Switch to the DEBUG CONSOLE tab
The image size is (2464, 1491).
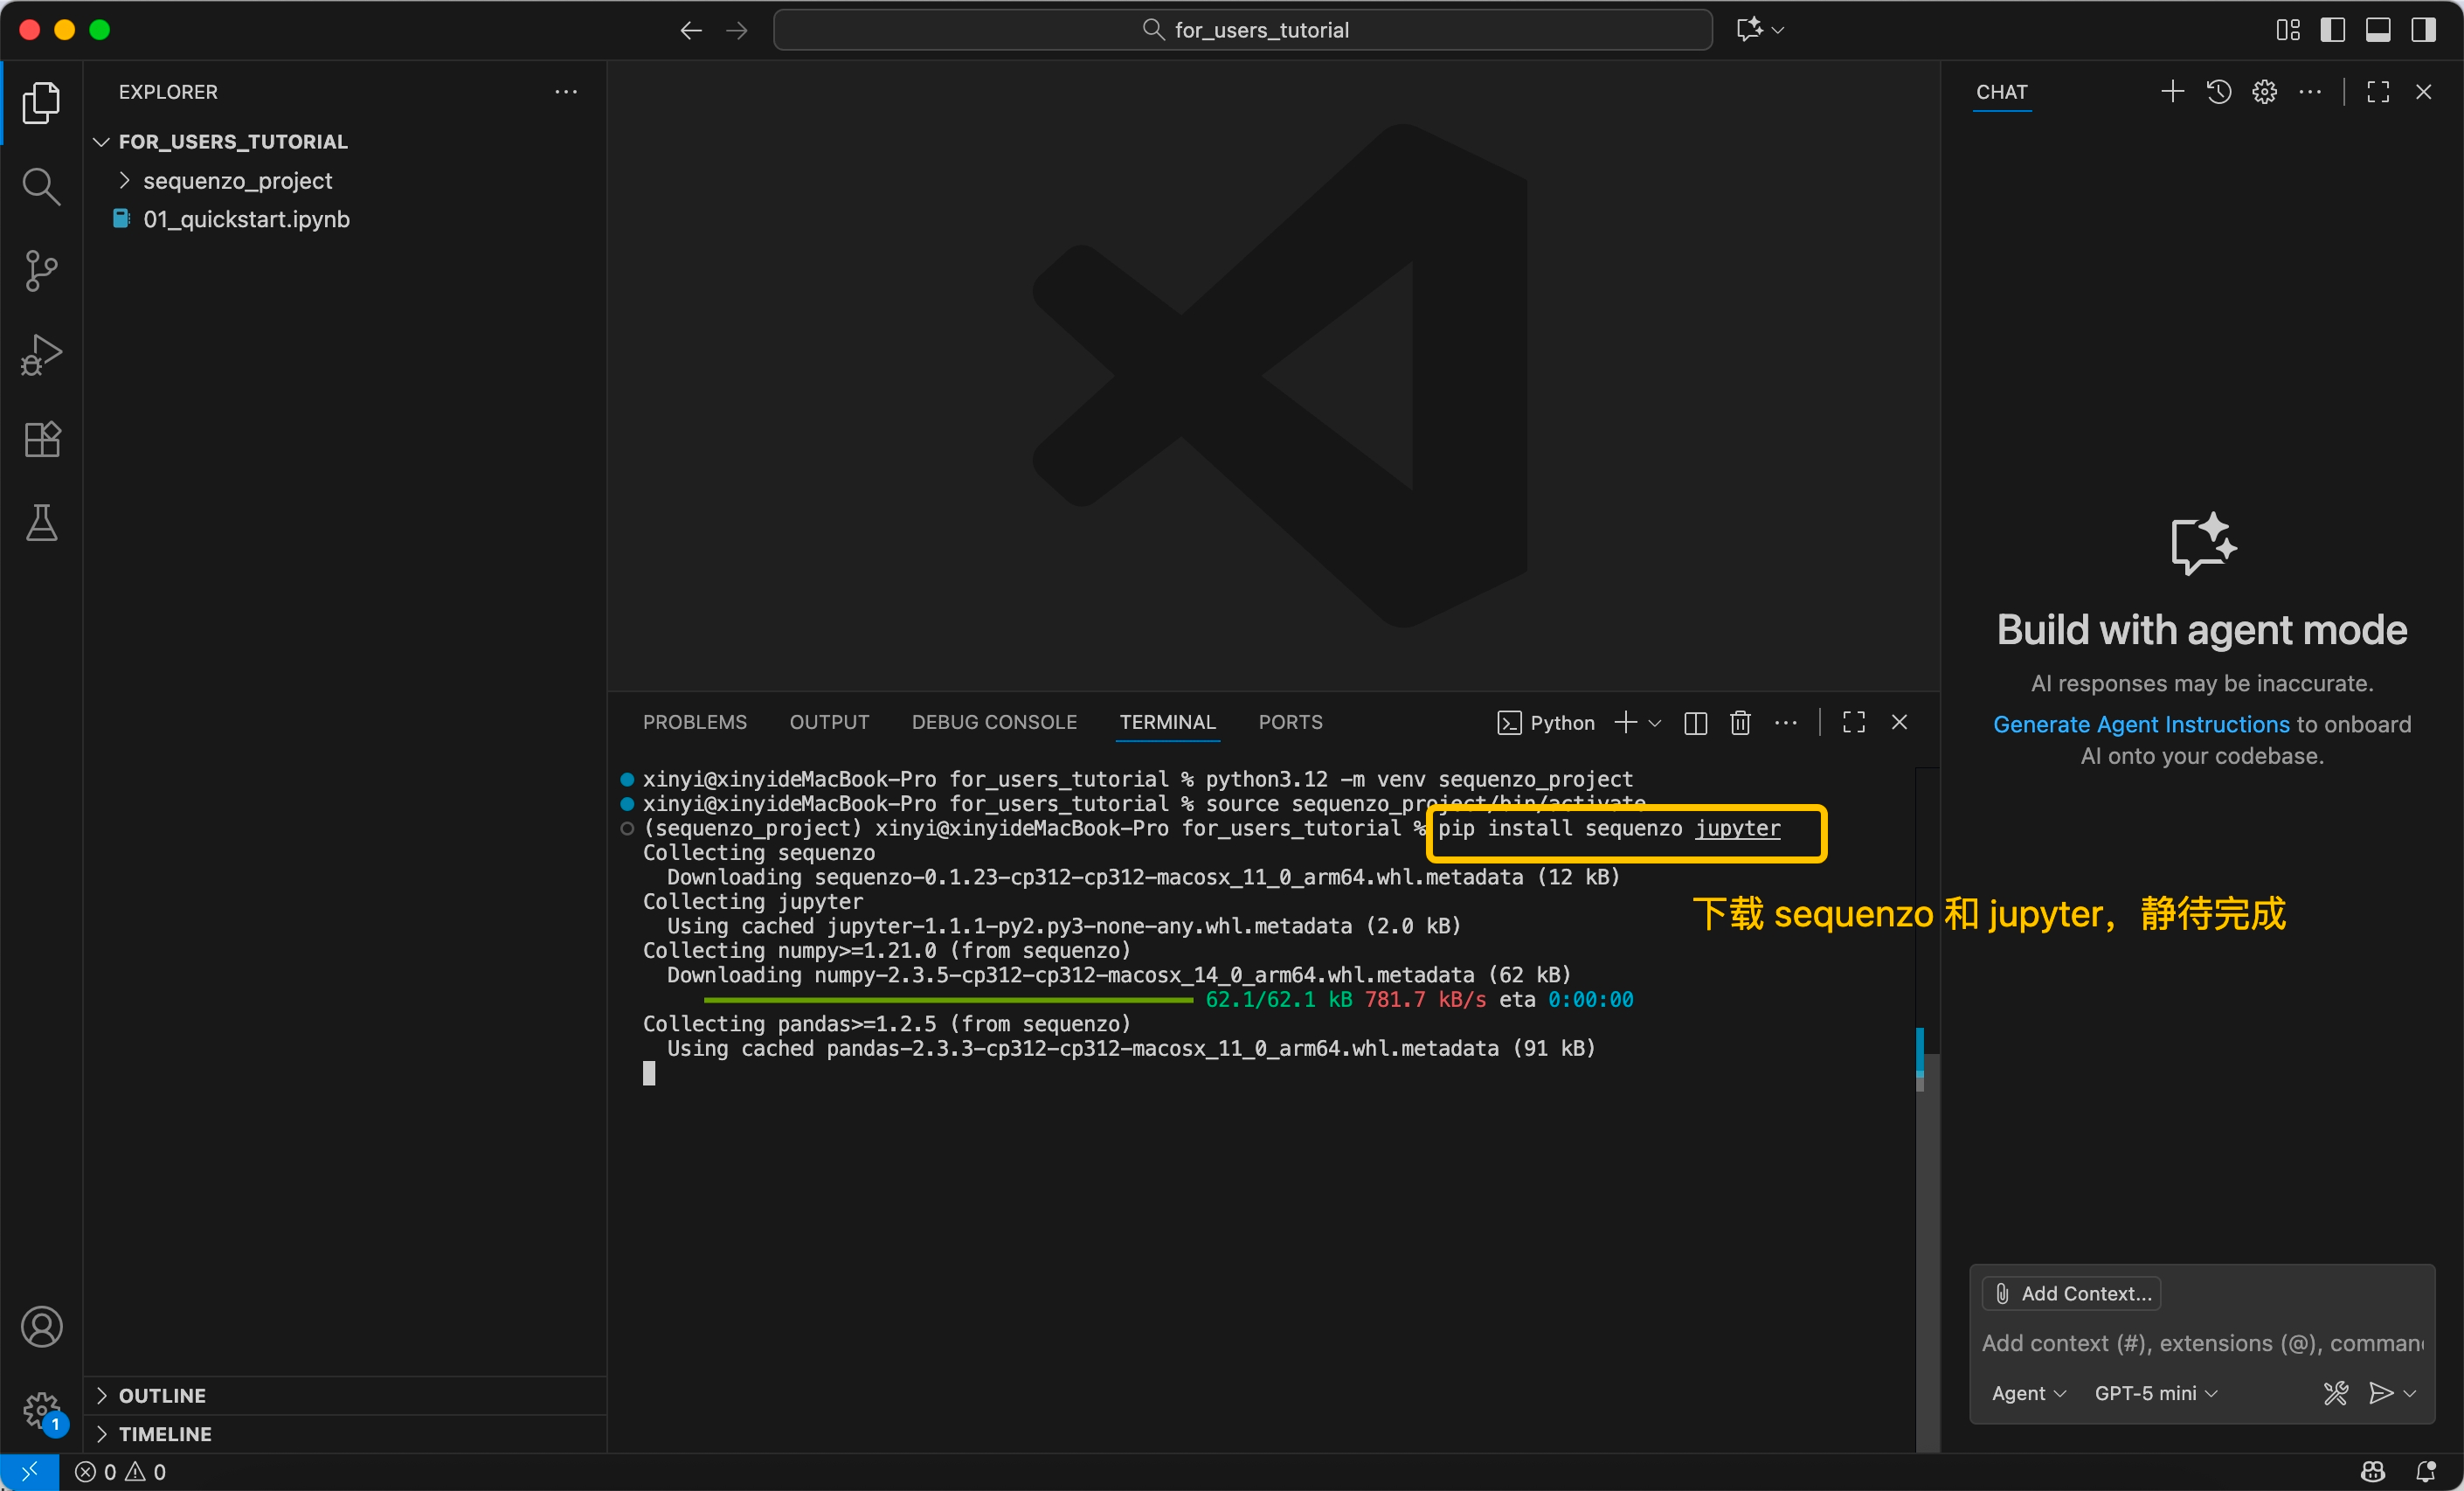(994, 723)
